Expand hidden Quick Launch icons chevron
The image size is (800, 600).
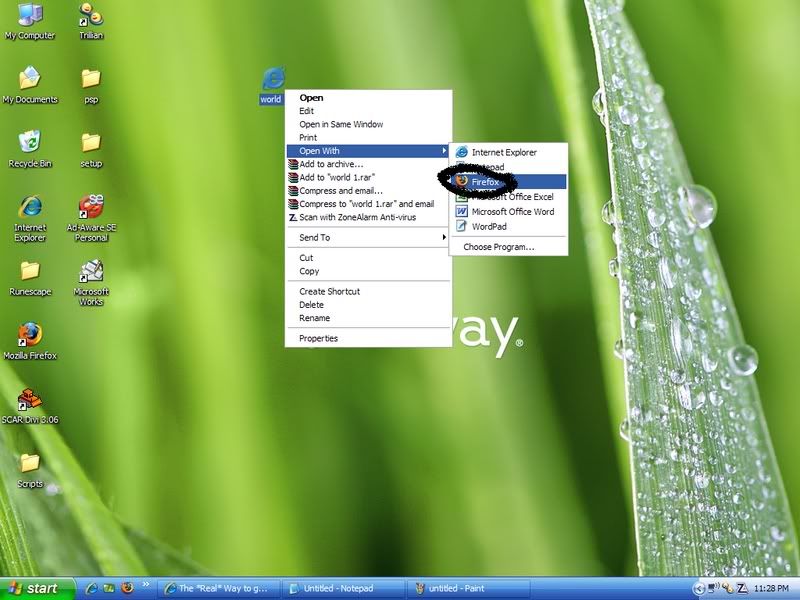point(147,584)
